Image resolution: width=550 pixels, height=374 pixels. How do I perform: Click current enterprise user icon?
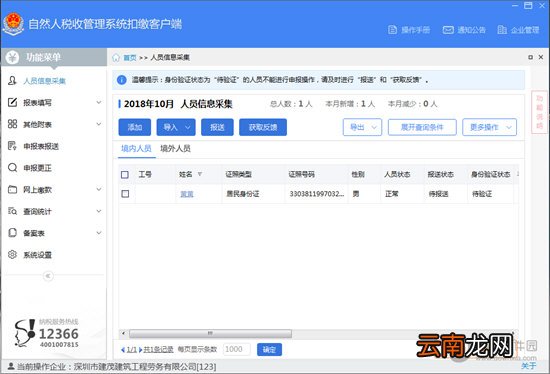click(11, 366)
